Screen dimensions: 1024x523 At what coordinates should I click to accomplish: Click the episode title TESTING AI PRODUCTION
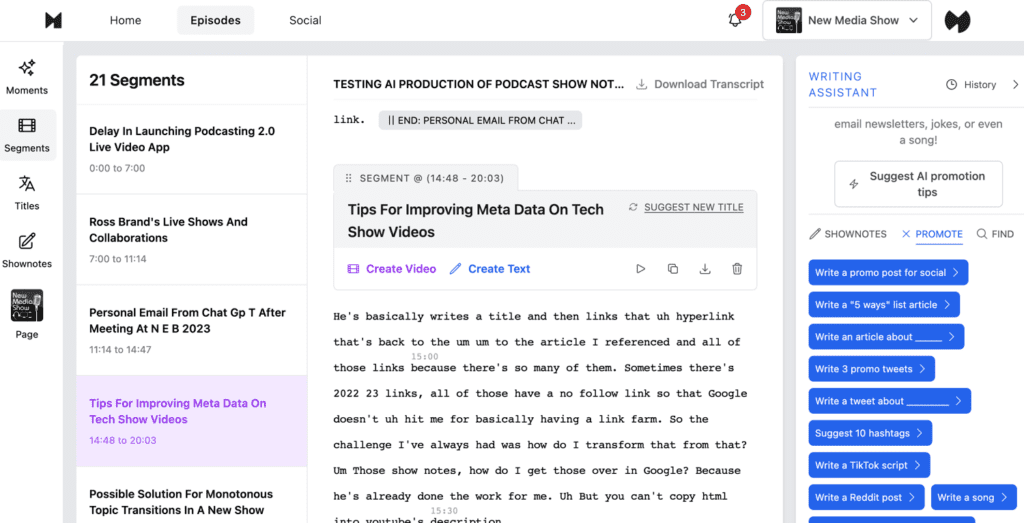pos(479,84)
